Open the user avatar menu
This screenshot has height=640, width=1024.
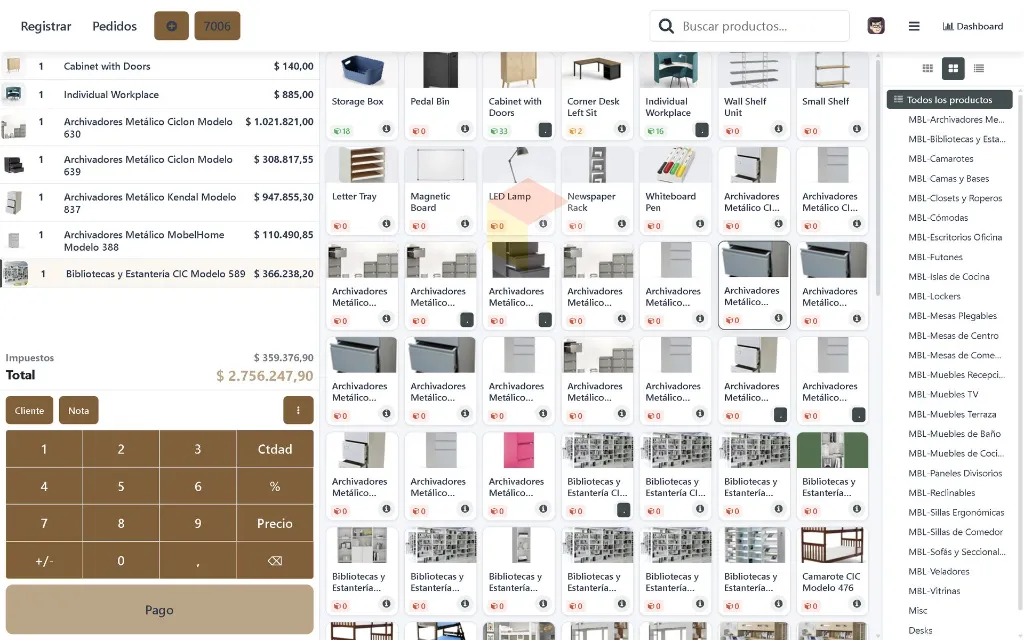876,26
